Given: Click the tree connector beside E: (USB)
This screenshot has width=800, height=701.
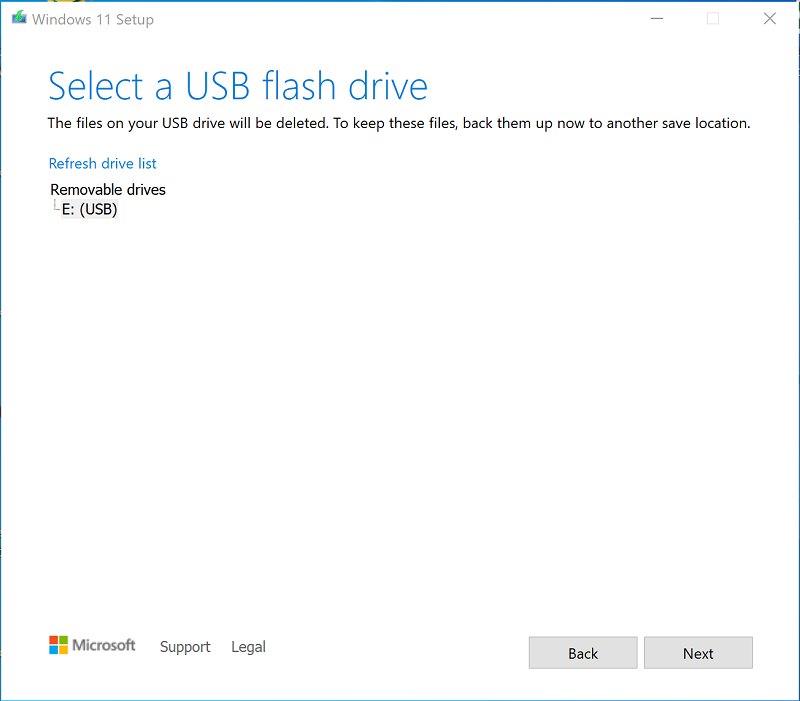Looking at the screenshot, I should [x=55, y=206].
